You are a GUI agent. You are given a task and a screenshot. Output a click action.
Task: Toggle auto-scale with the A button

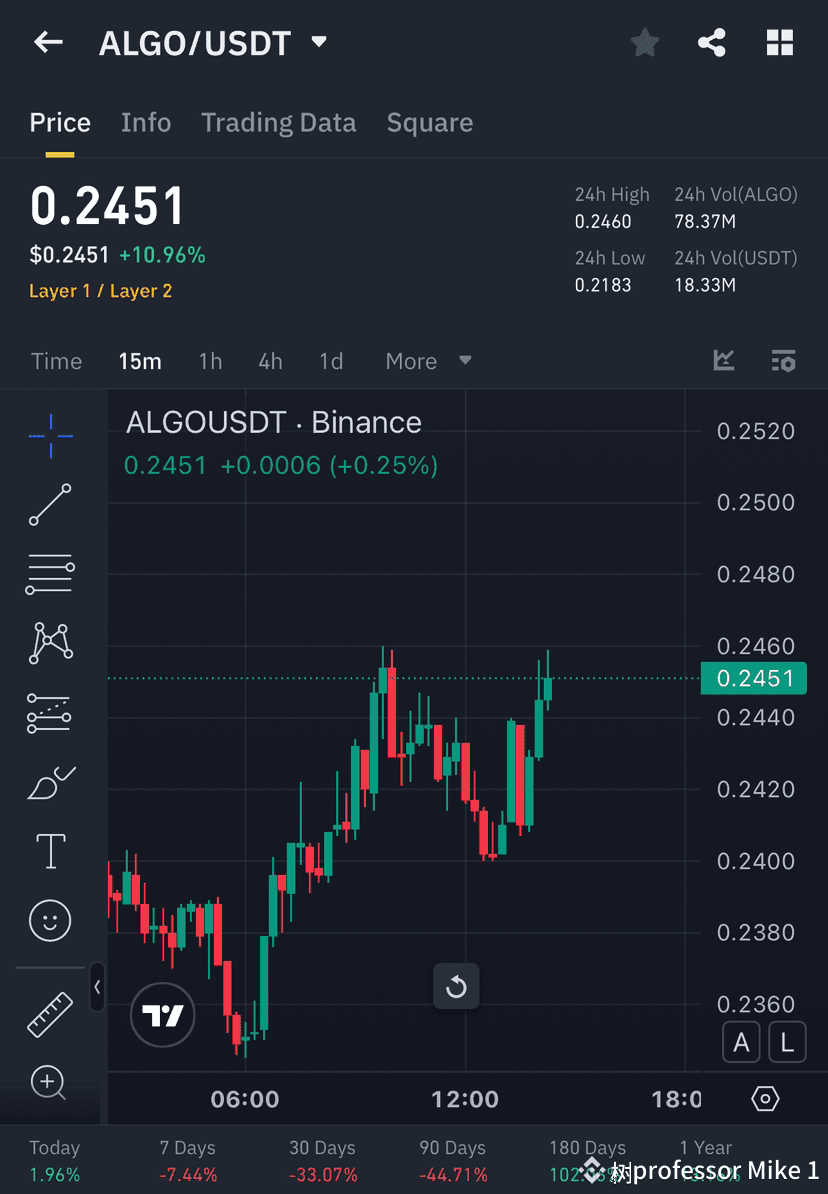(741, 1042)
